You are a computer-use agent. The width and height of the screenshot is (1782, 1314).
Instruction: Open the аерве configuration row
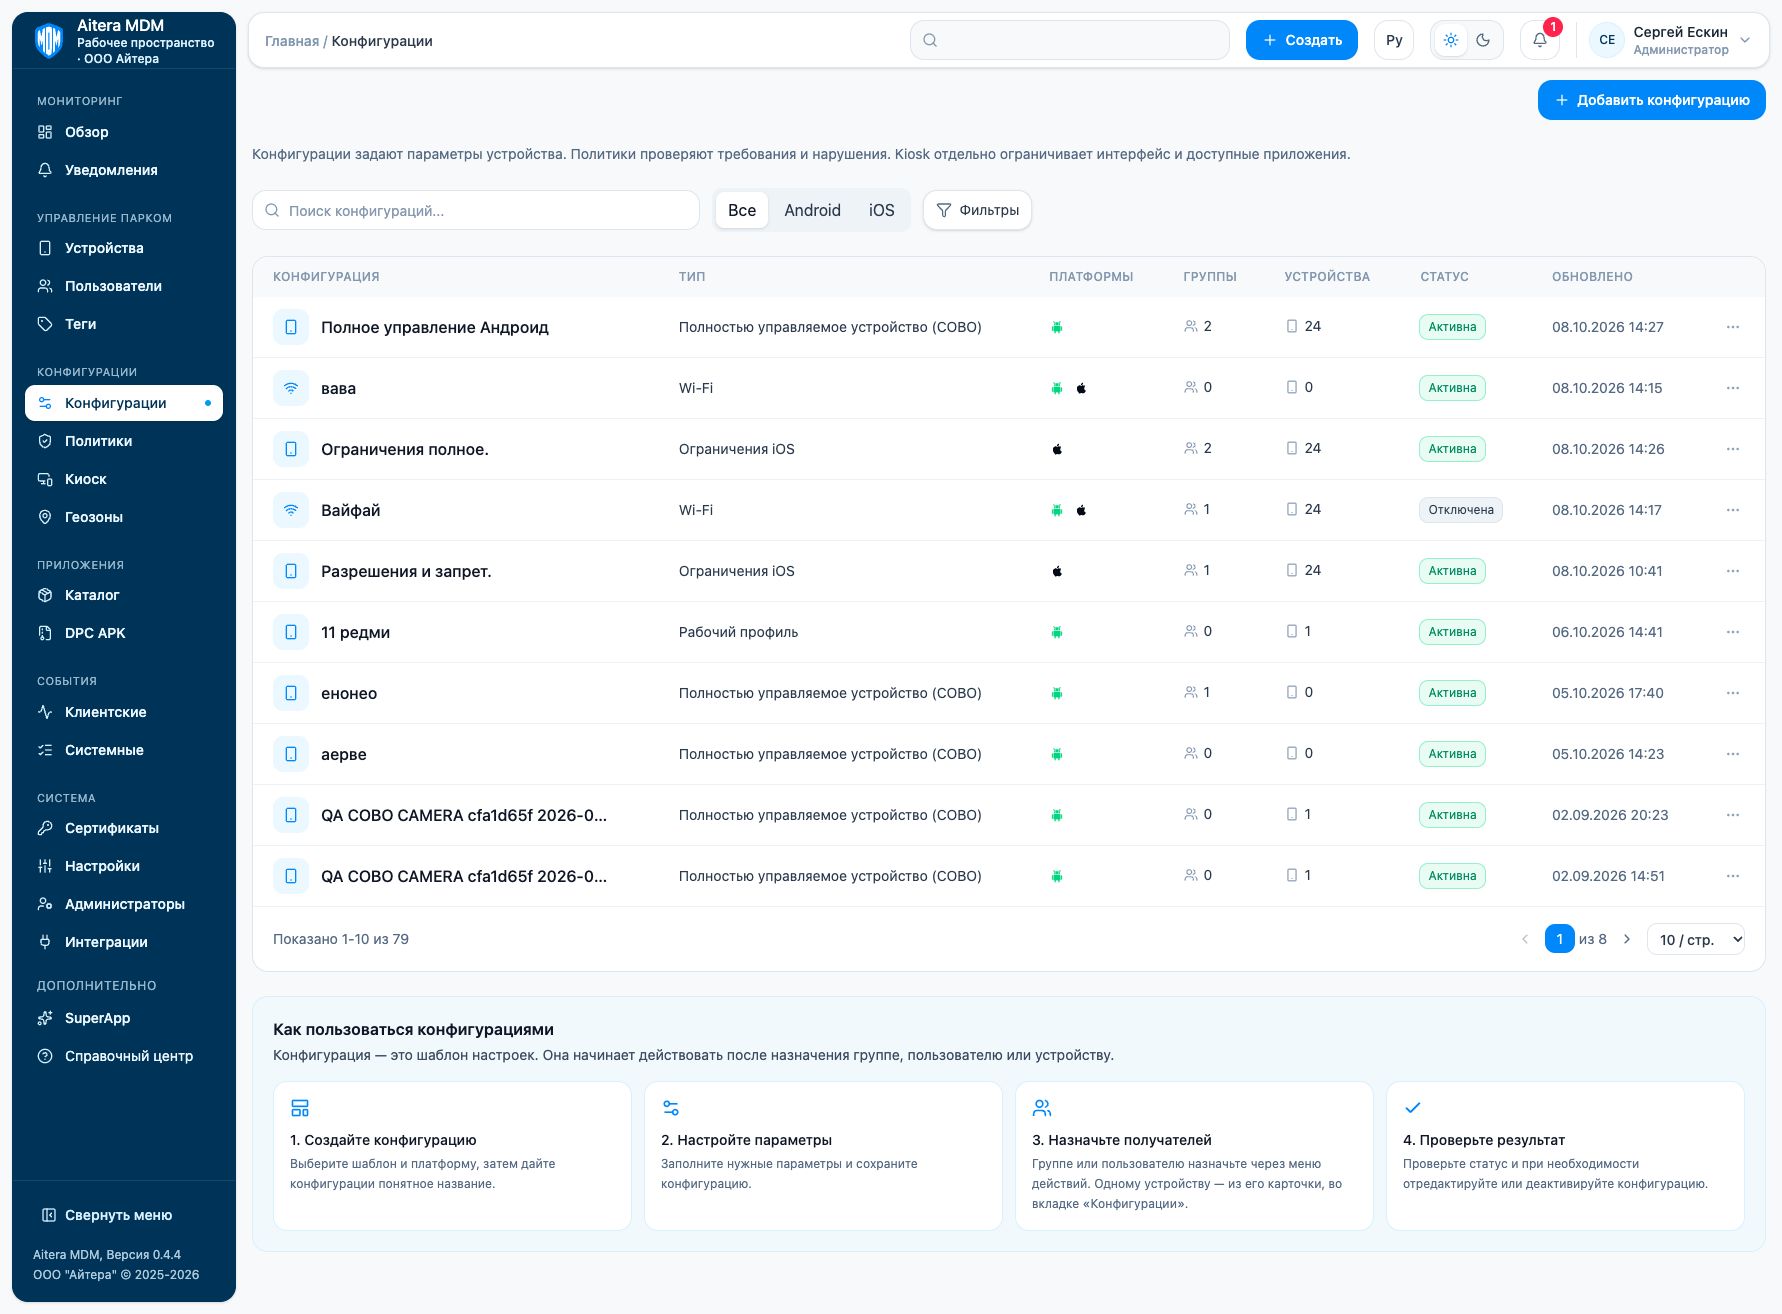(x=1008, y=754)
